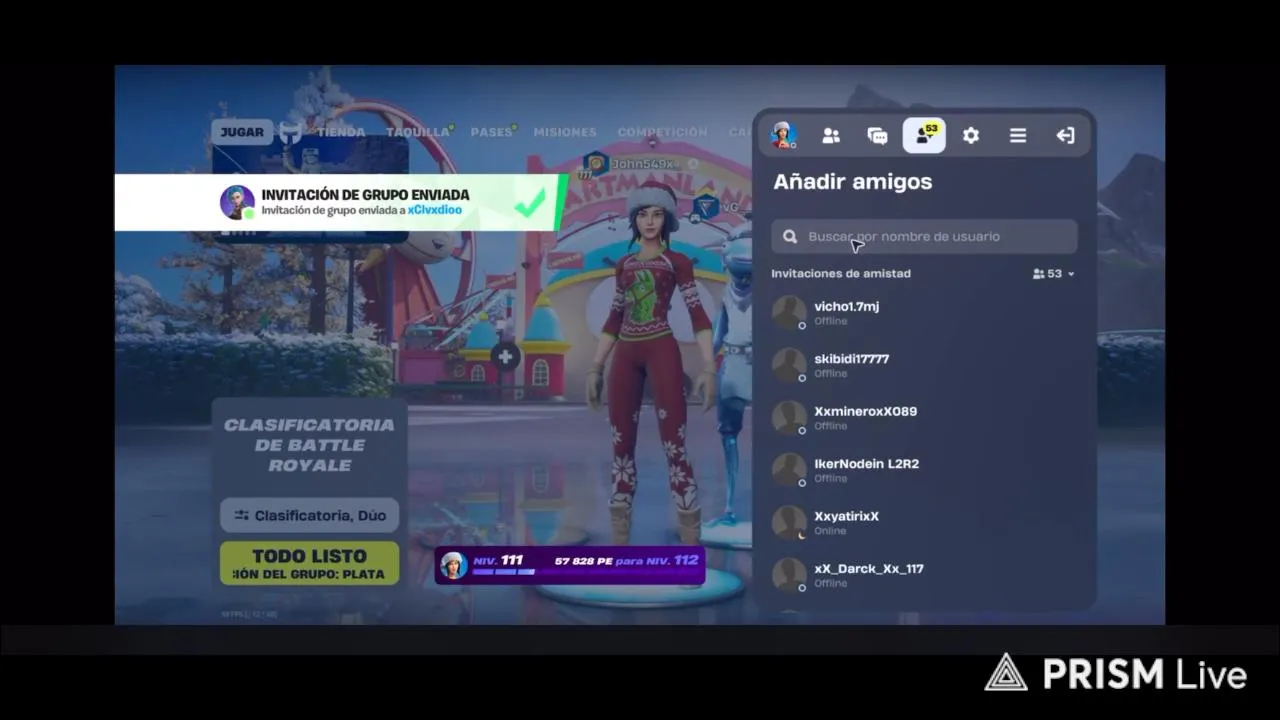1280x720 pixels.
Task: Select the XxyatirixX invitation name
Action: pos(847,516)
